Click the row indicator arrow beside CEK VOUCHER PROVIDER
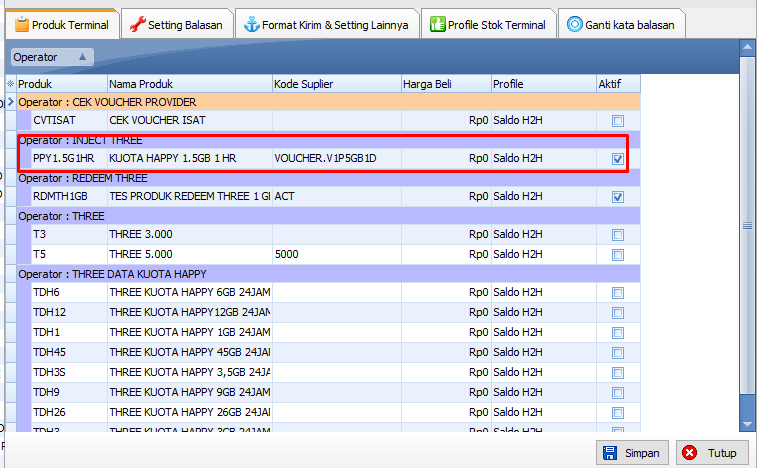The image size is (757, 468). point(11,102)
